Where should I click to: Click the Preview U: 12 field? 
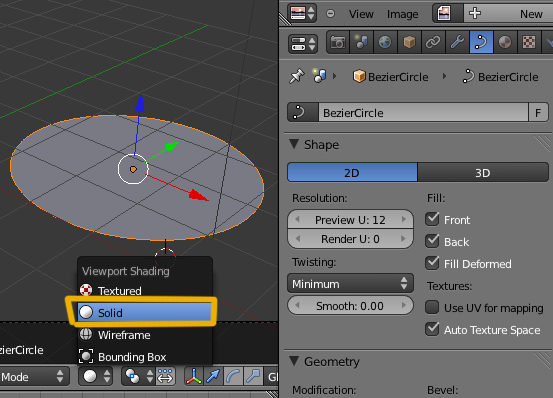pos(350,219)
